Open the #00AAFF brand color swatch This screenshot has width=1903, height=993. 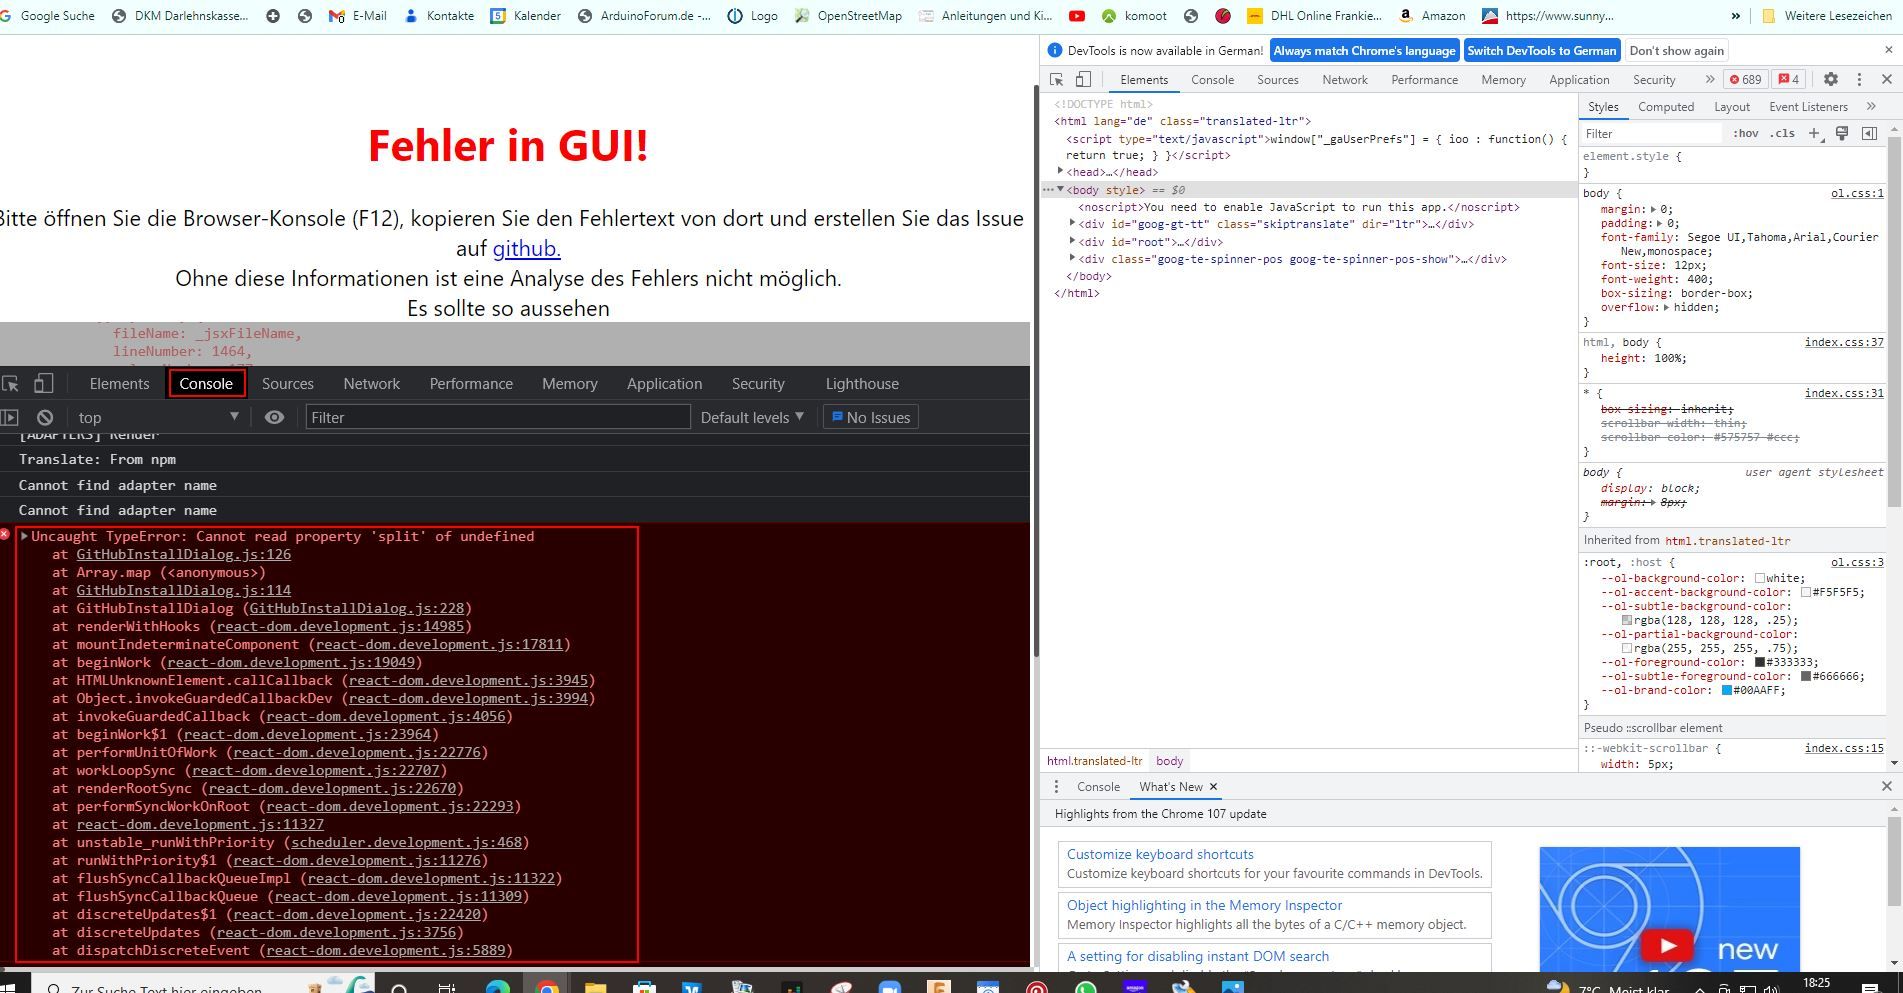pyautogui.click(x=1726, y=690)
